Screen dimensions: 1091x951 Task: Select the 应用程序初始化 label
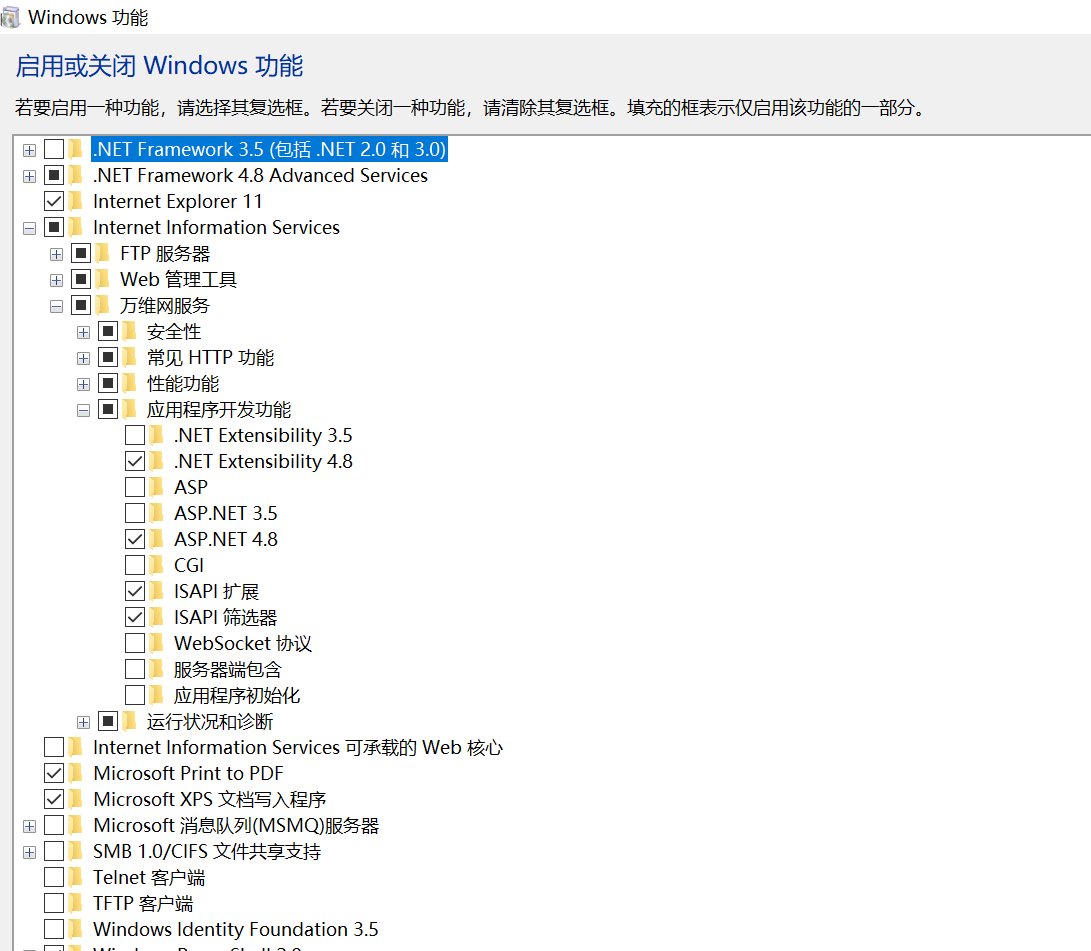point(237,695)
